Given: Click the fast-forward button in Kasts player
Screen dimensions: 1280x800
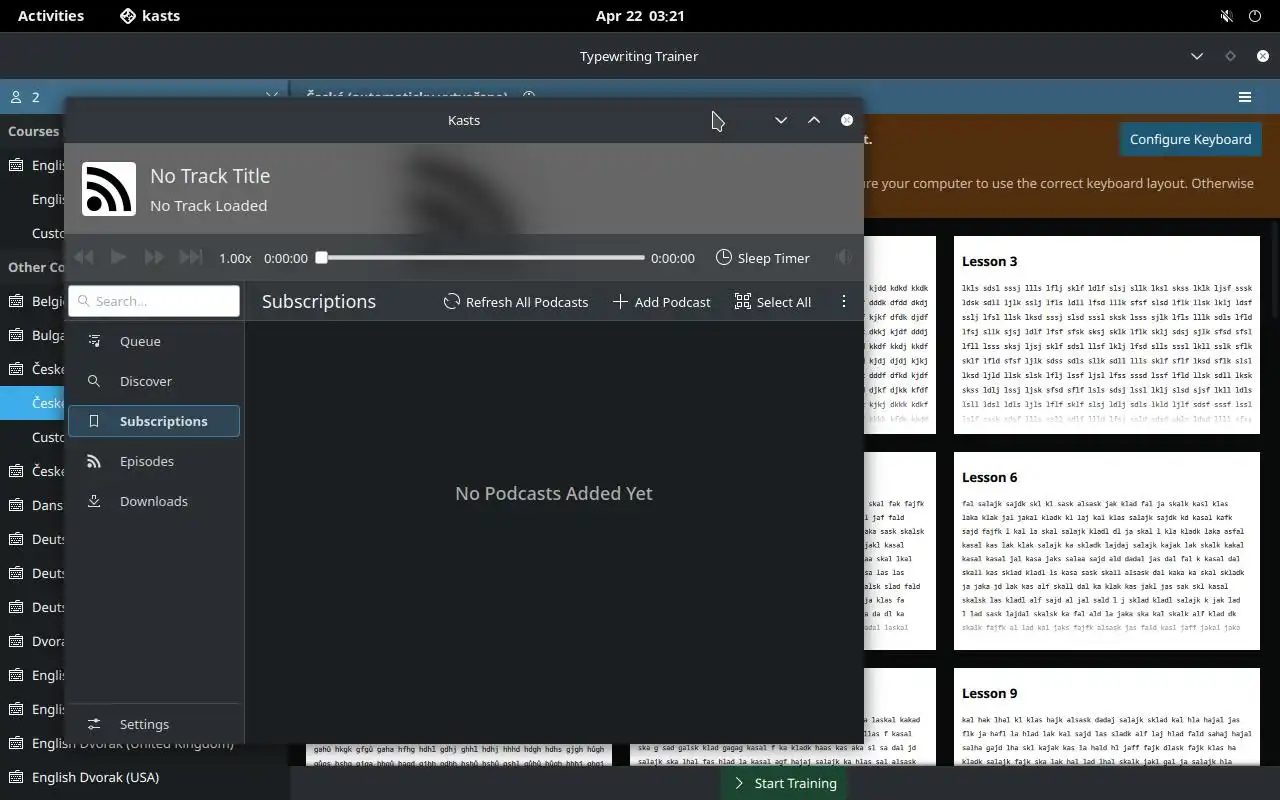Looking at the screenshot, I should pos(154,258).
